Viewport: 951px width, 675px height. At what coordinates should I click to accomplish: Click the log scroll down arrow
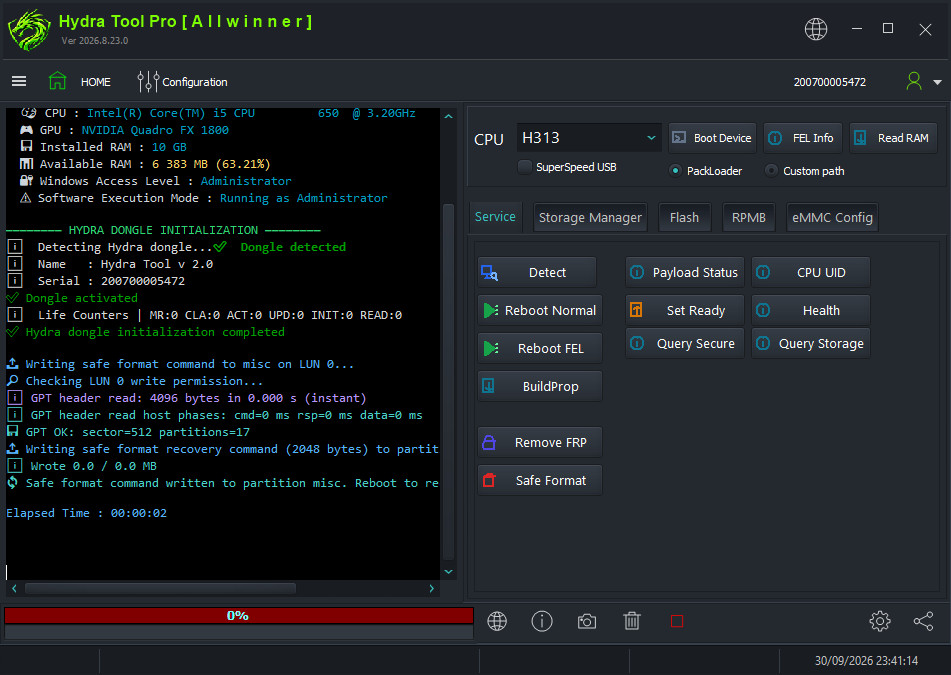pyautogui.click(x=448, y=571)
